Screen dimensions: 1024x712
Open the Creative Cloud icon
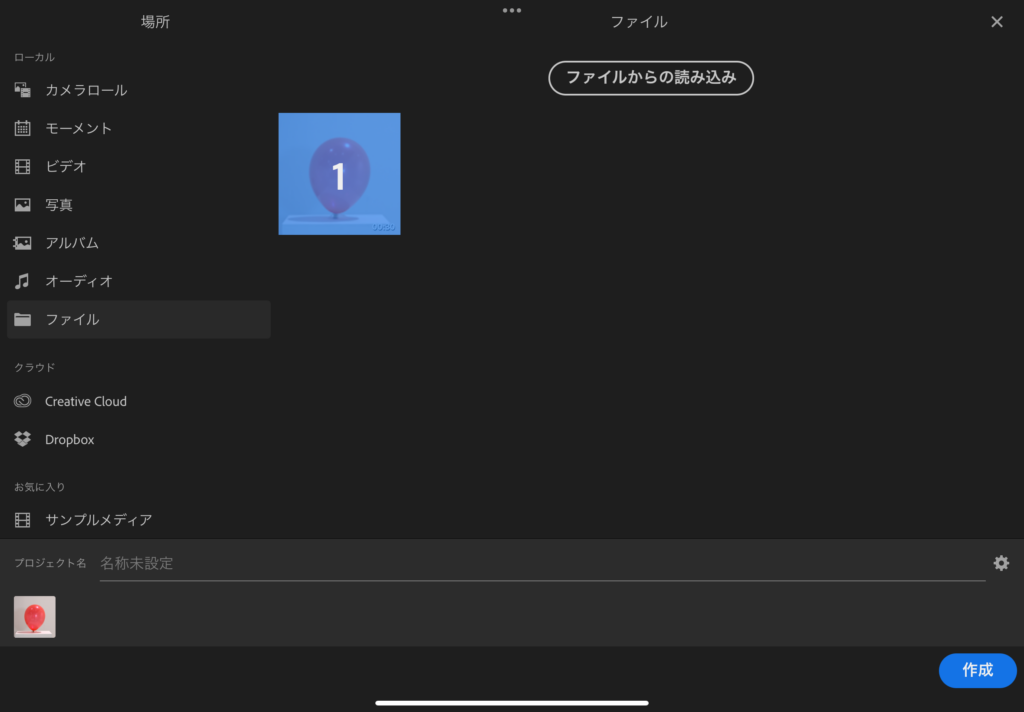[x=22, y=401]
